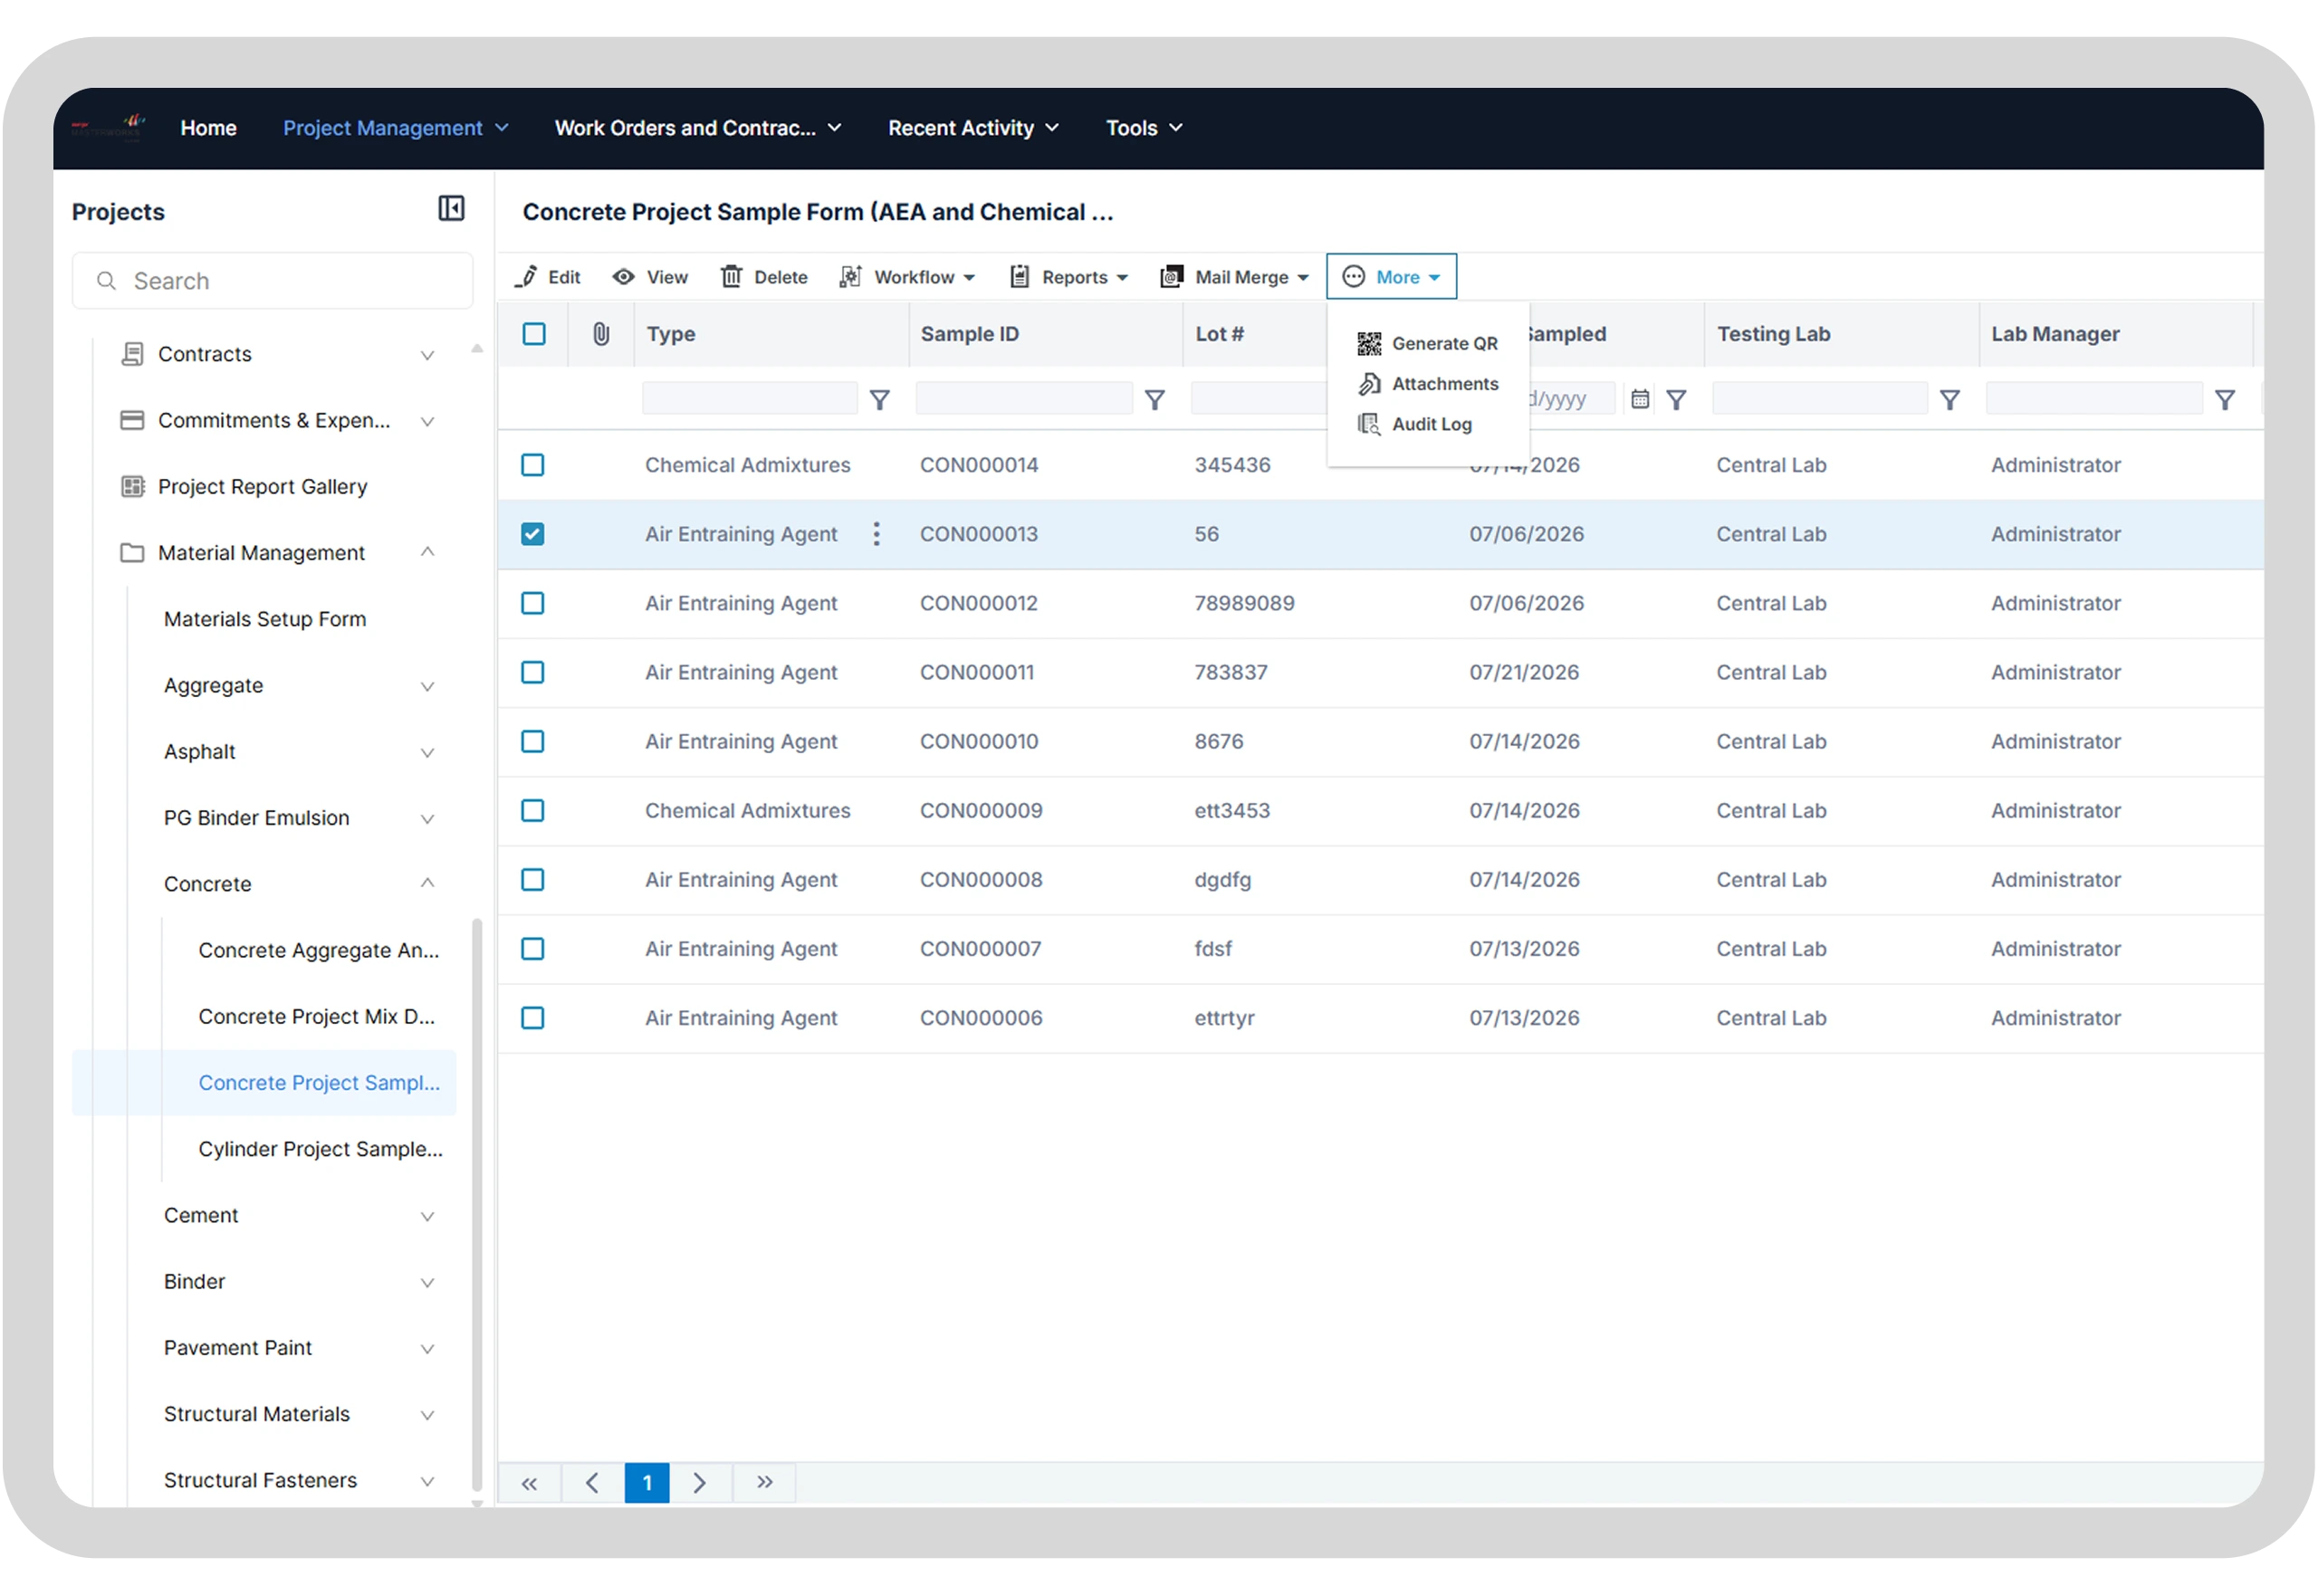Viewport: 2318px width, 1596px height.
Task: Click the Reports clipboard icon
Action: tap(1019, 277)
